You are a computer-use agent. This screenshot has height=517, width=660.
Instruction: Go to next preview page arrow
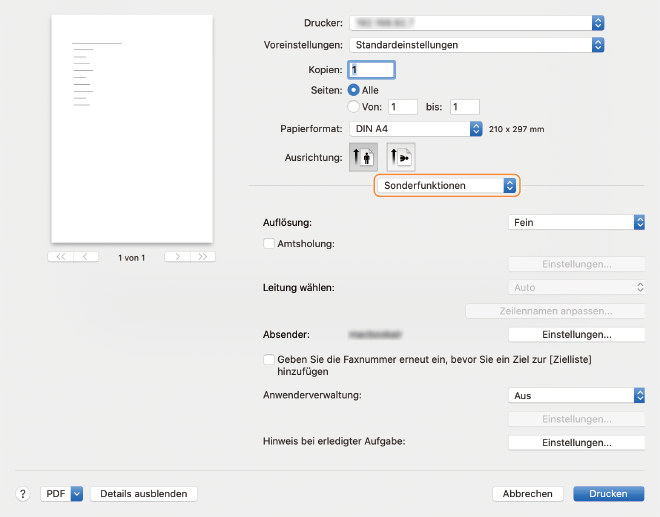pyautogui.click(x=177, y=257)
